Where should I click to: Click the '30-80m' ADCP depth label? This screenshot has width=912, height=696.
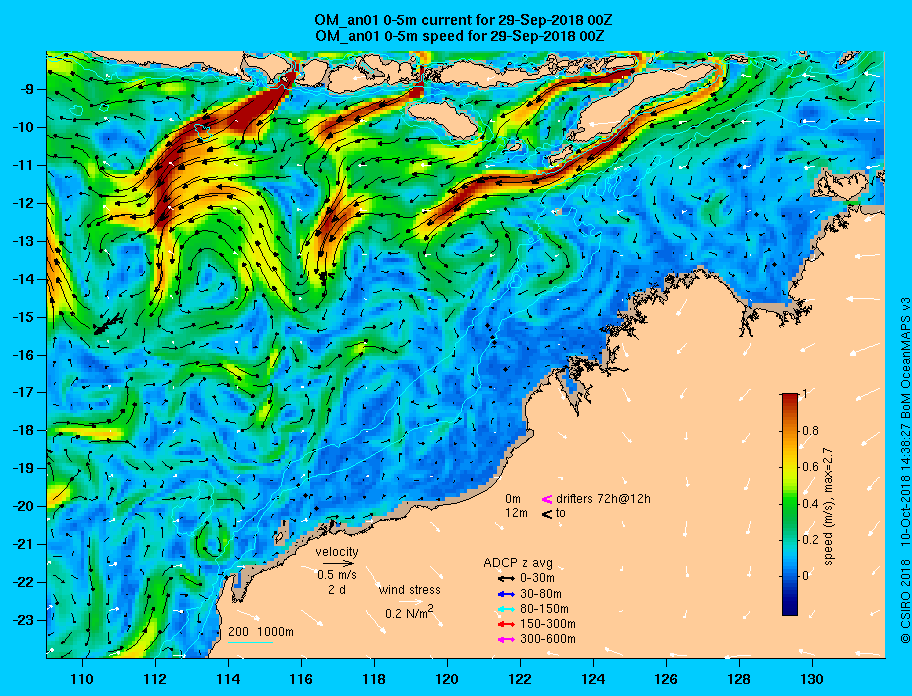pos(541,594)
